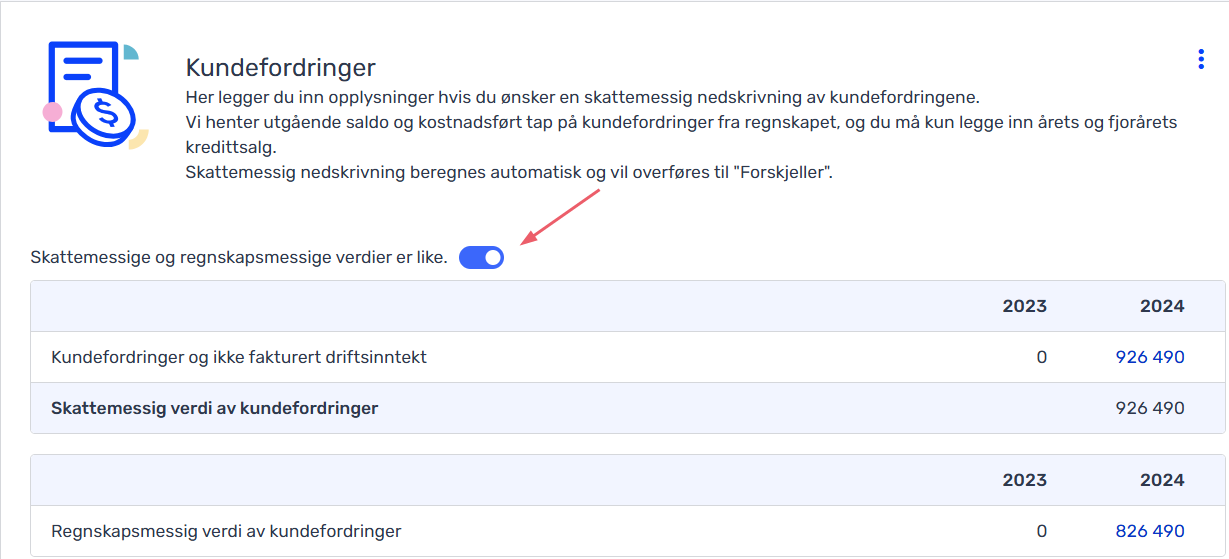Click the red arrow annotation pointing to toggle
This screenshot has width=1229, height=559.
(x=560, y=216)
